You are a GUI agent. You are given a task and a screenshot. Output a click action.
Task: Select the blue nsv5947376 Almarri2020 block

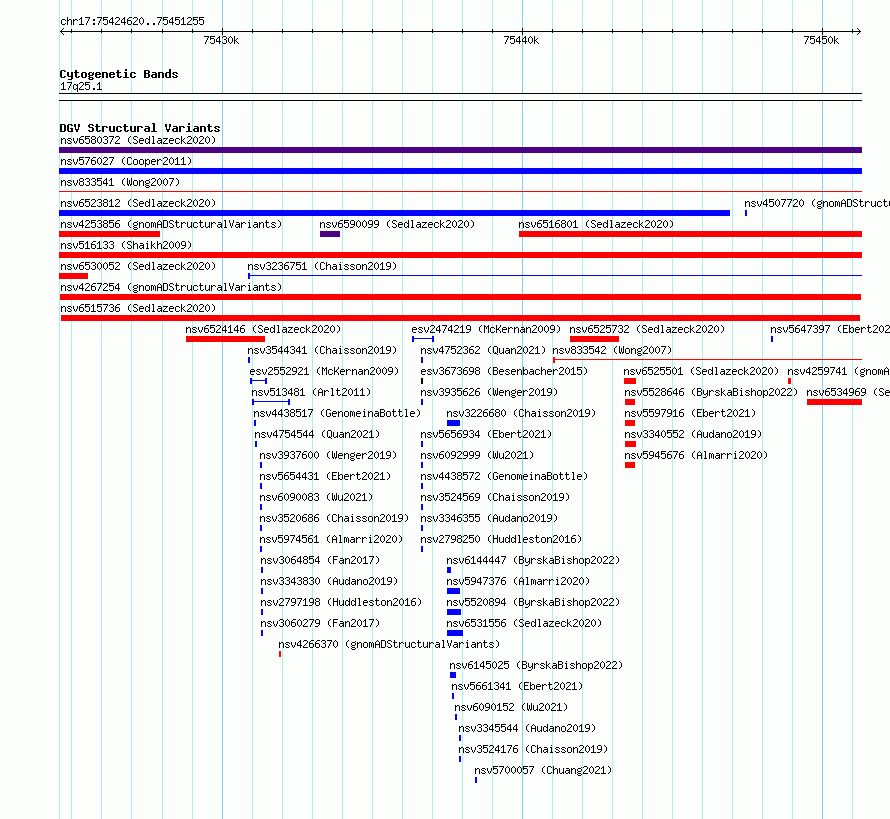(453, 591)
